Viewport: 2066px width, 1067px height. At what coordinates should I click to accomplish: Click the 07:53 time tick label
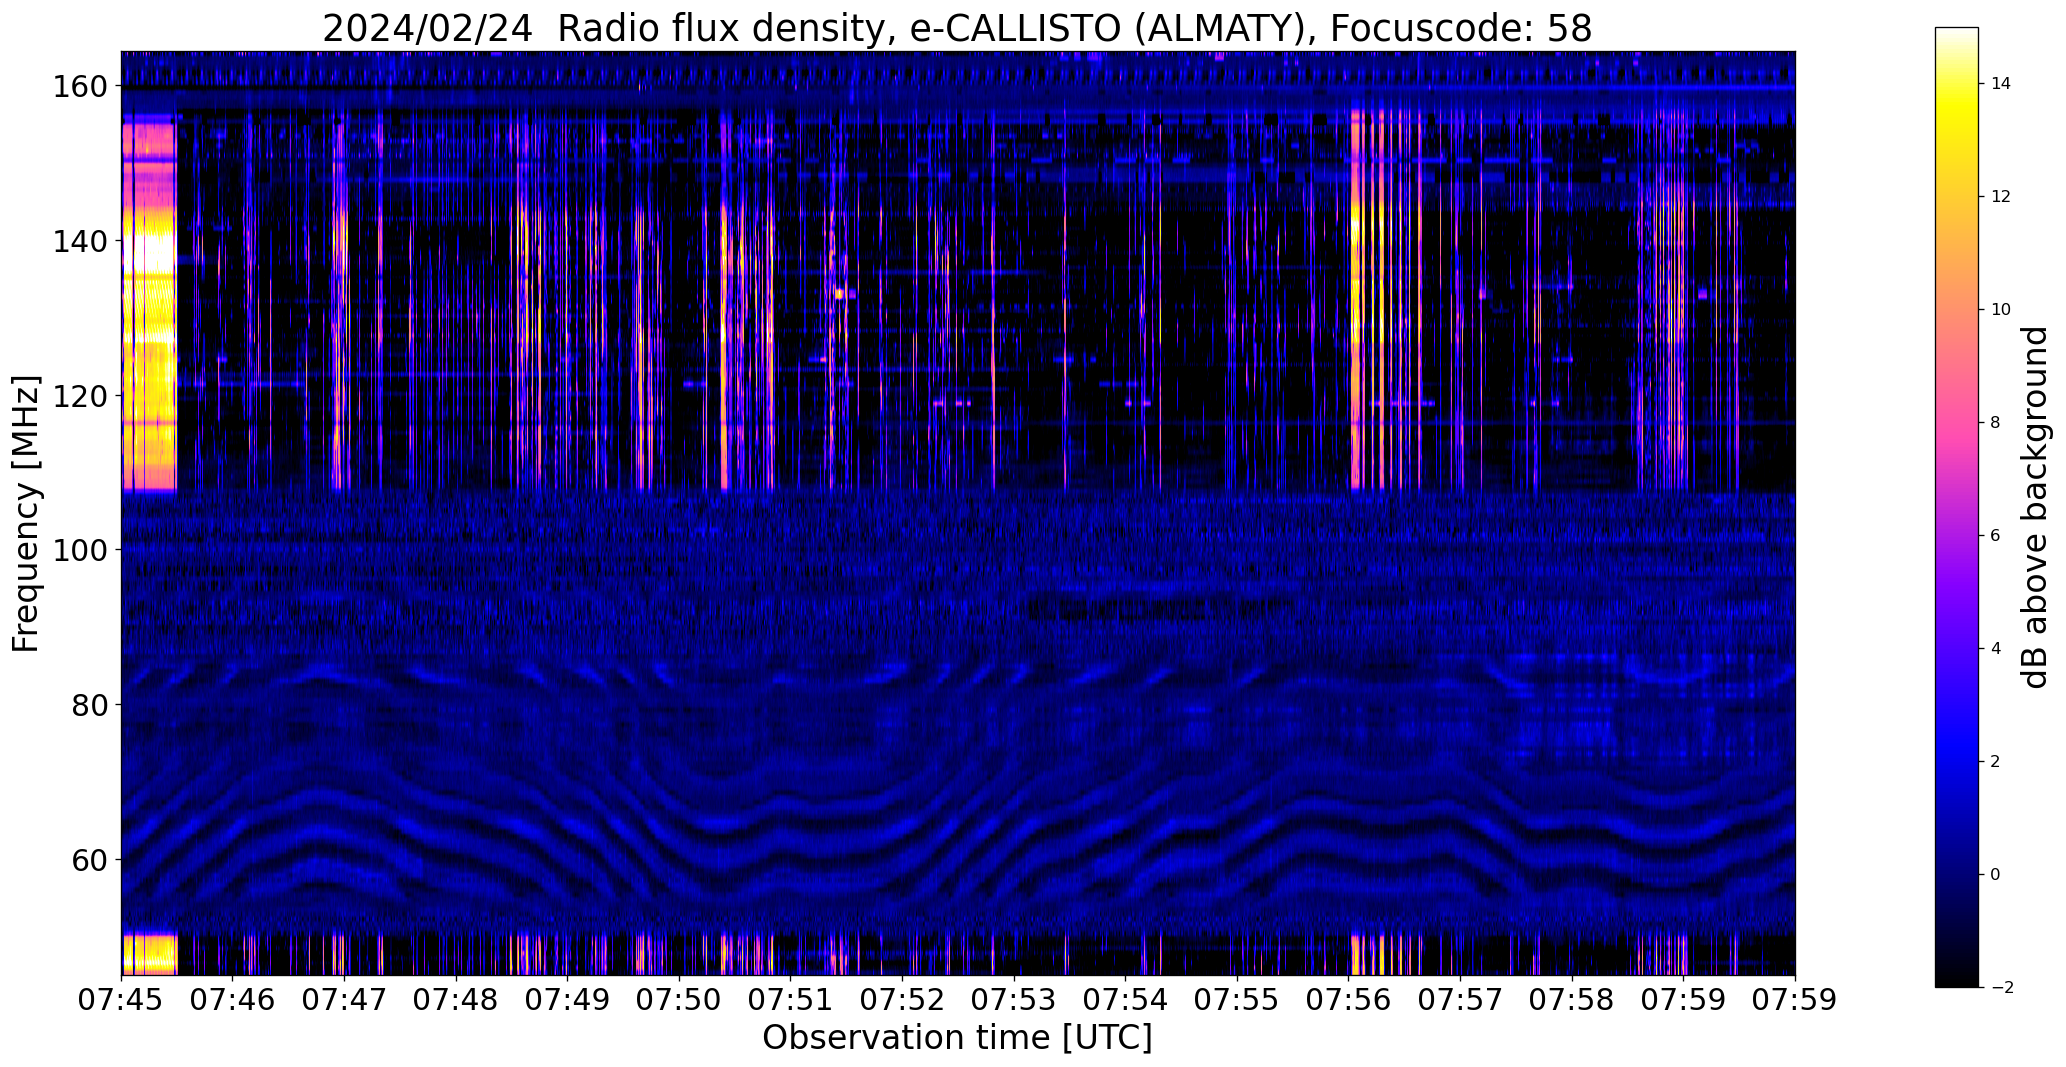point(1015,1000)
